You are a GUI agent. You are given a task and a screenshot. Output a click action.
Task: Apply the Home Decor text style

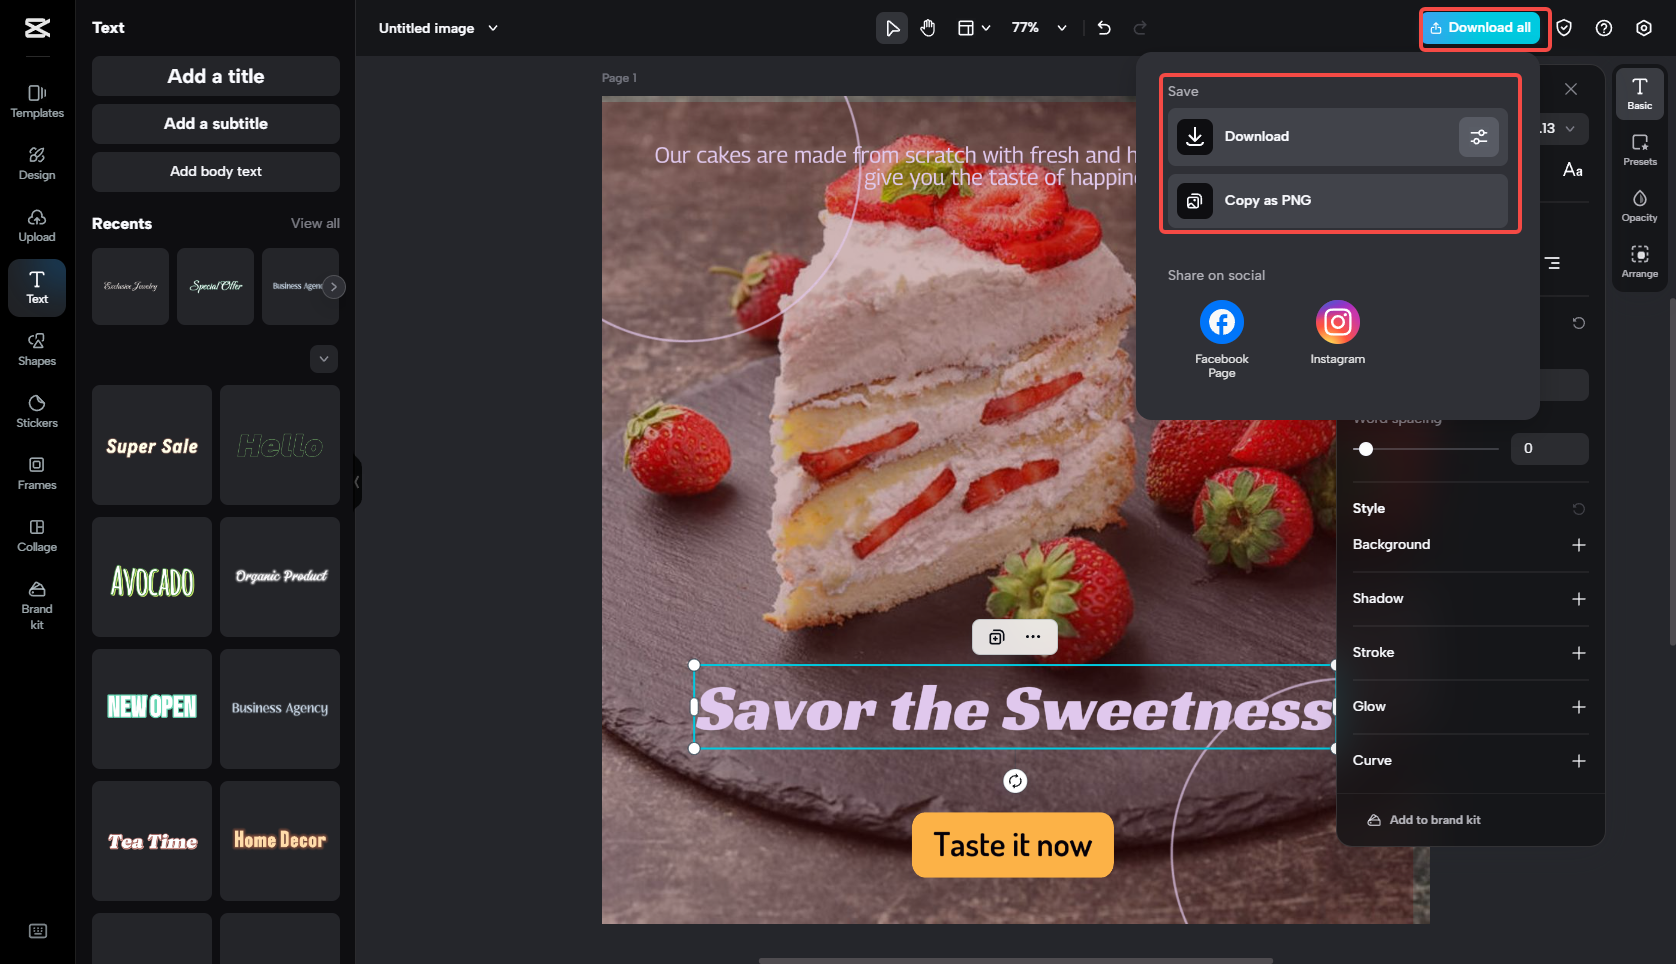tap(280, 841)
